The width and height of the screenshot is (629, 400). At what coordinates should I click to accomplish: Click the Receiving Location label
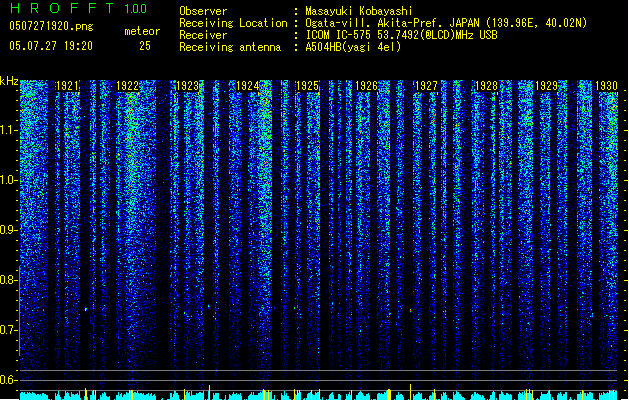[233, 23]
